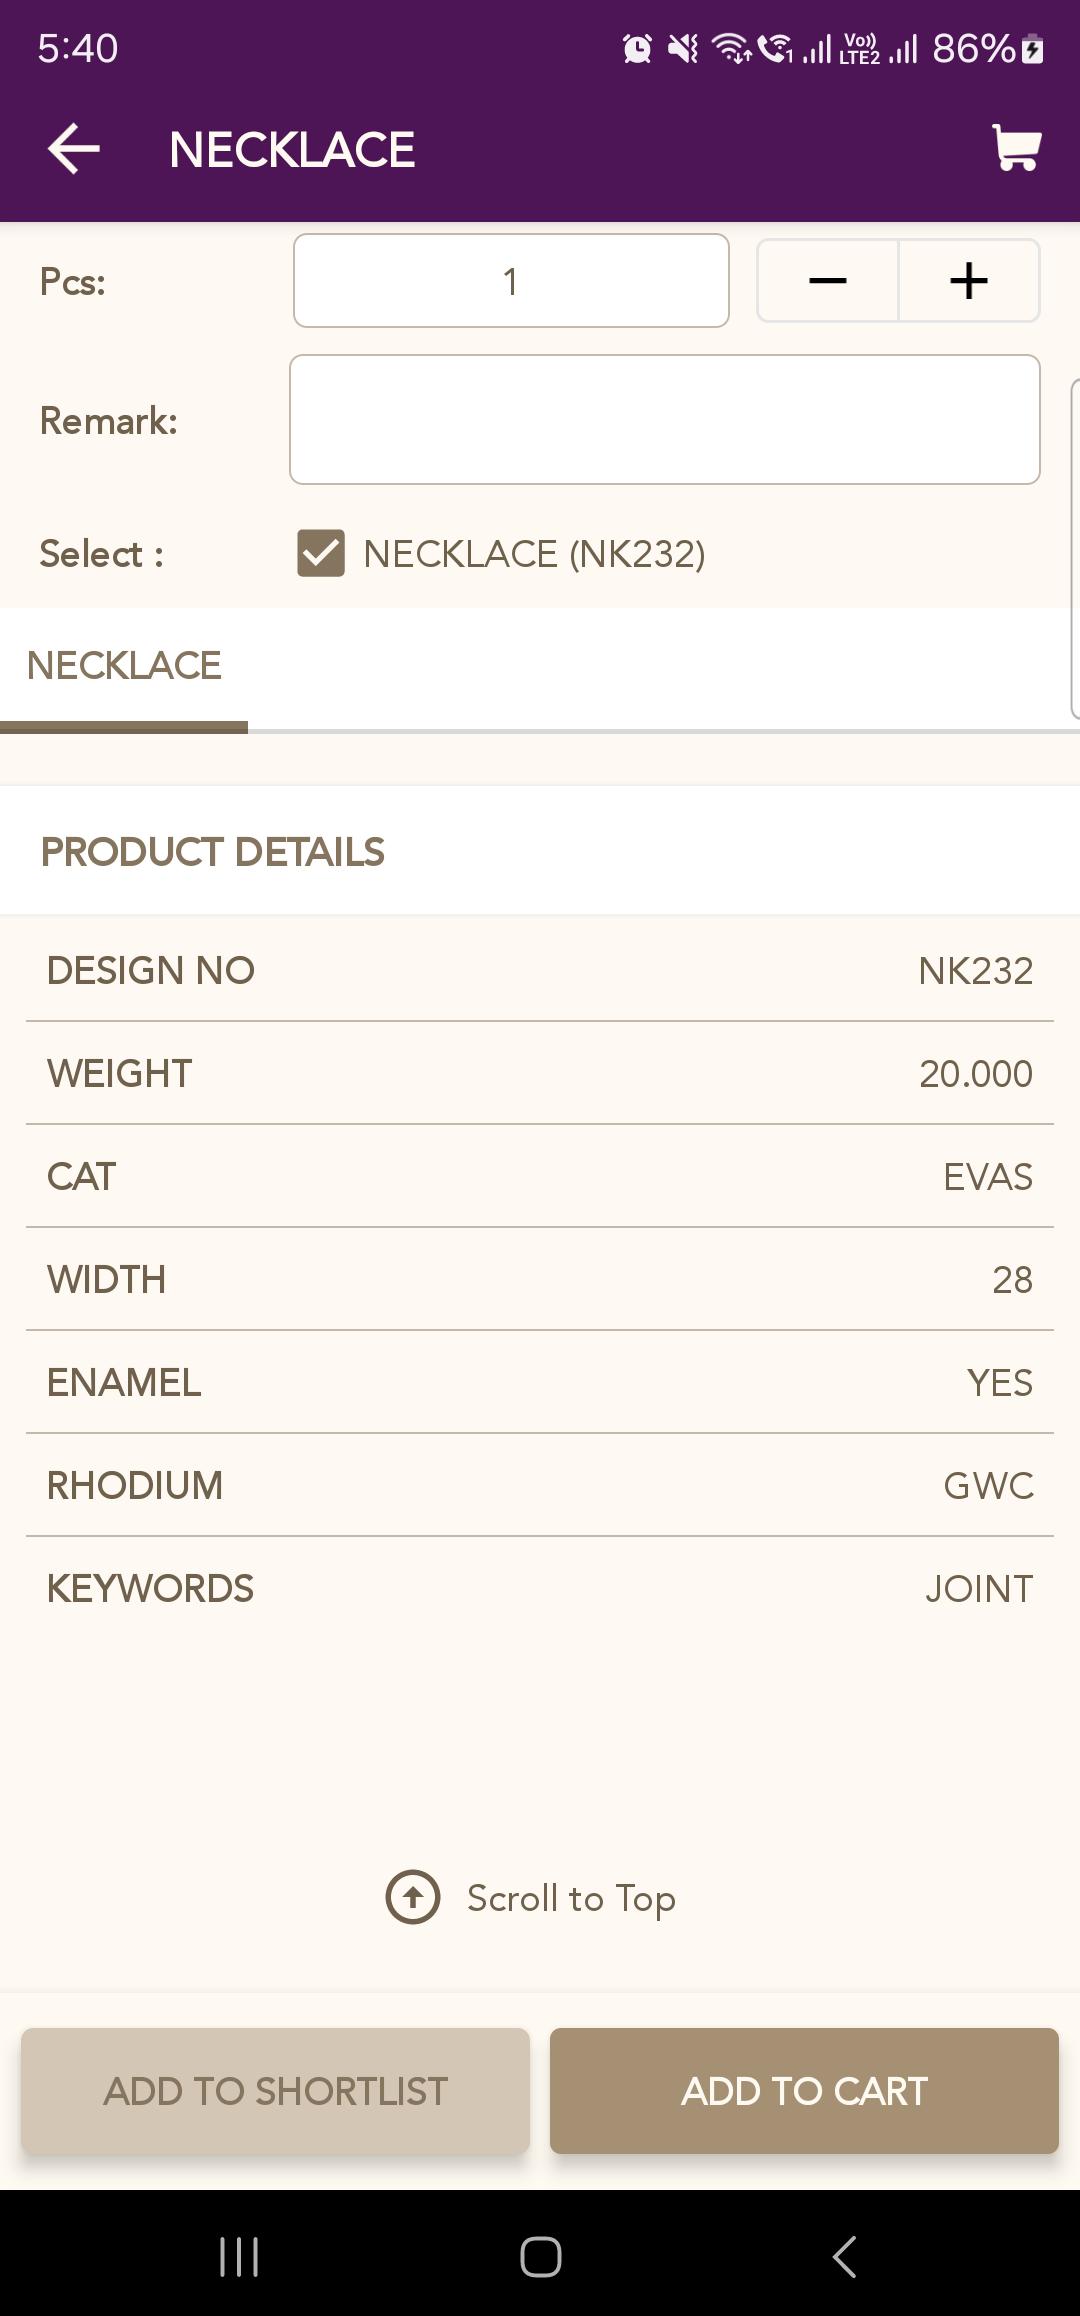1080x2316 pixels.
Task: Uncheck the NECKLACE (NK232) checkbox
Action: coord(321,554)
